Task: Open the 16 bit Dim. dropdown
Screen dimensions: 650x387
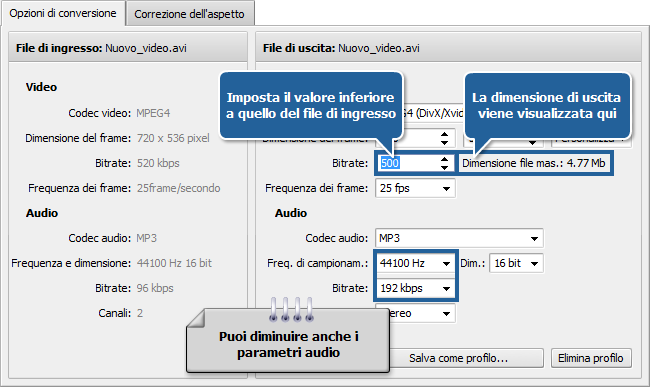Action: point(516,263)
